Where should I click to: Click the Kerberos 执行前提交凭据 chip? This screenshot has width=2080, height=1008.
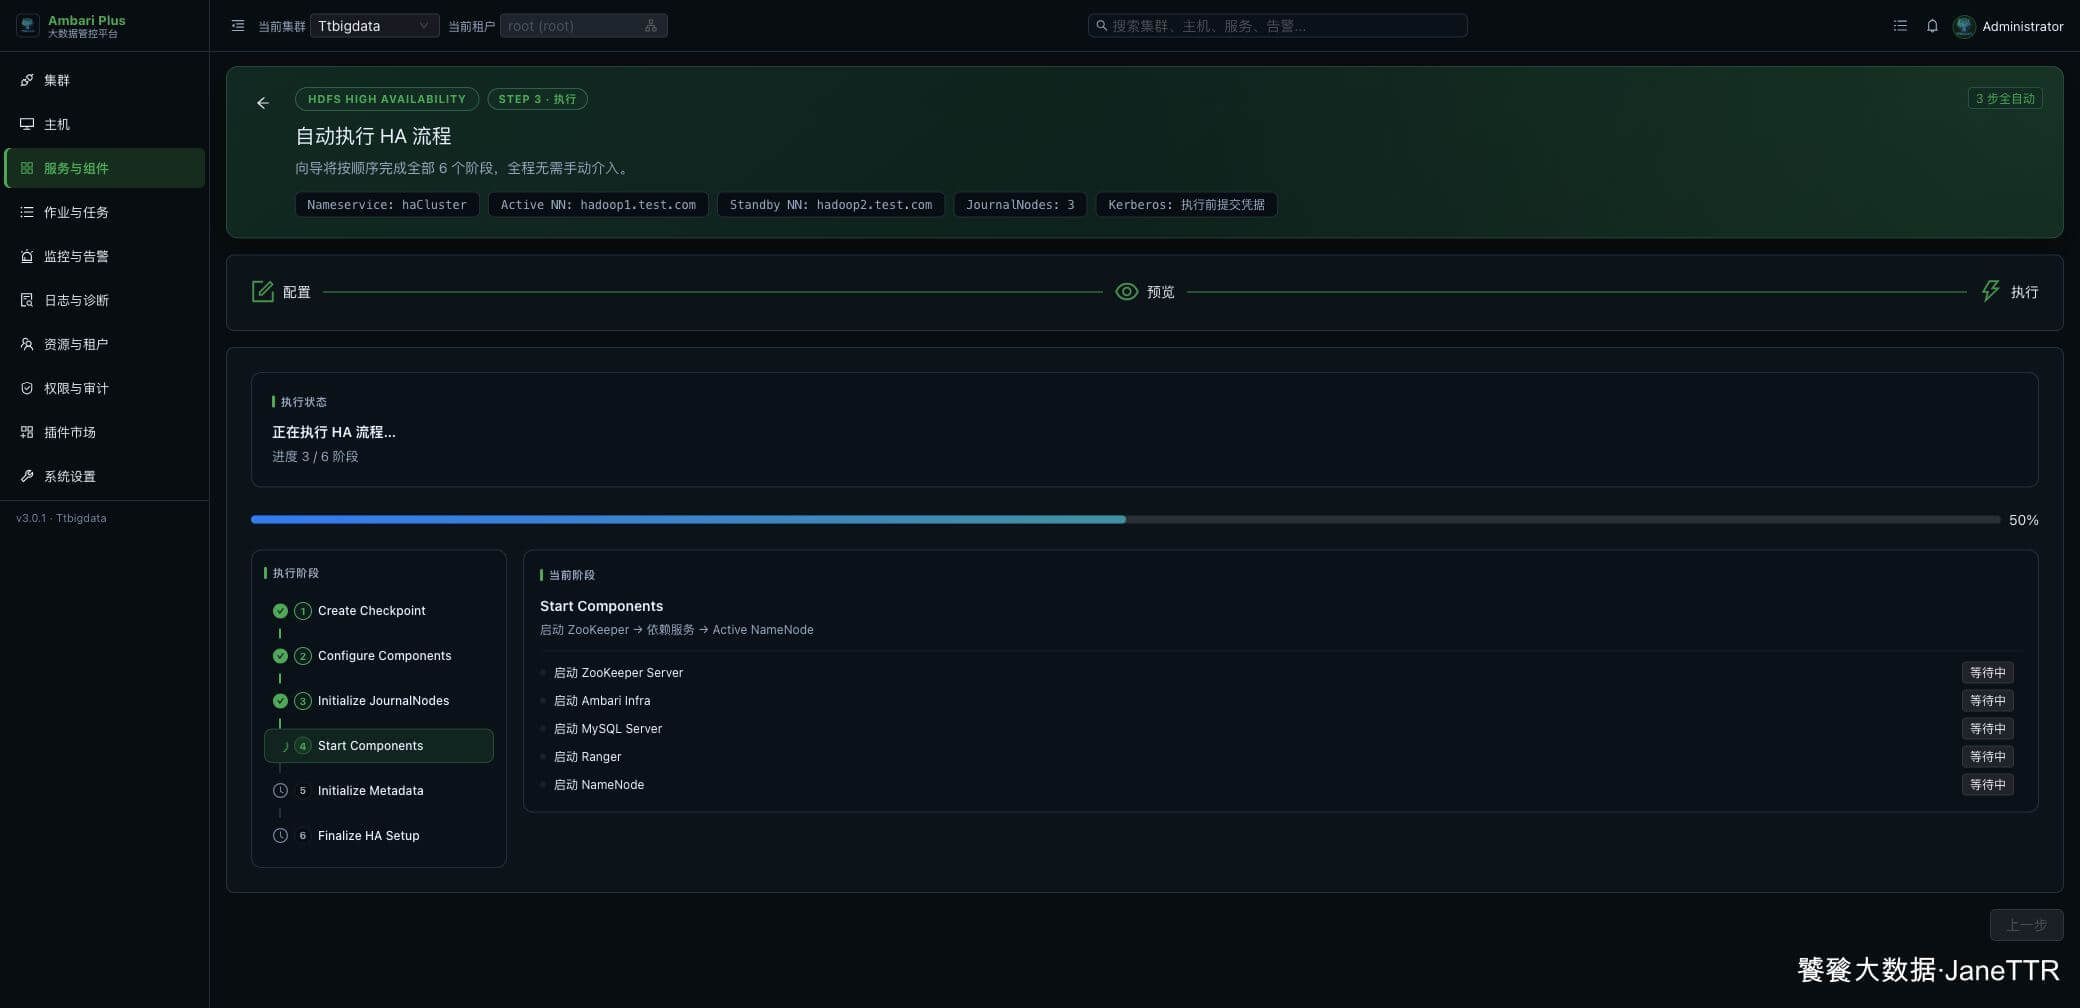1186,205
